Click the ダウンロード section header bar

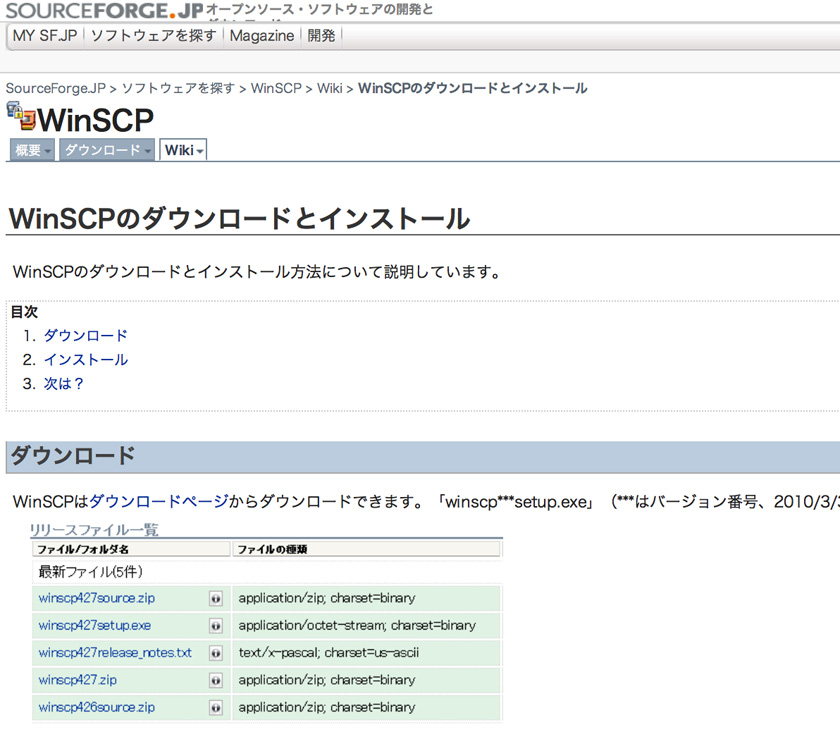(423, 457)
